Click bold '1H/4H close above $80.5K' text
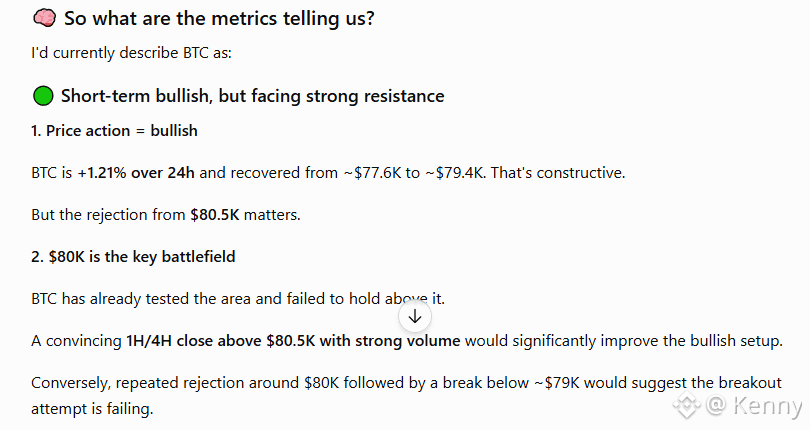 click(x=221, y=341)
